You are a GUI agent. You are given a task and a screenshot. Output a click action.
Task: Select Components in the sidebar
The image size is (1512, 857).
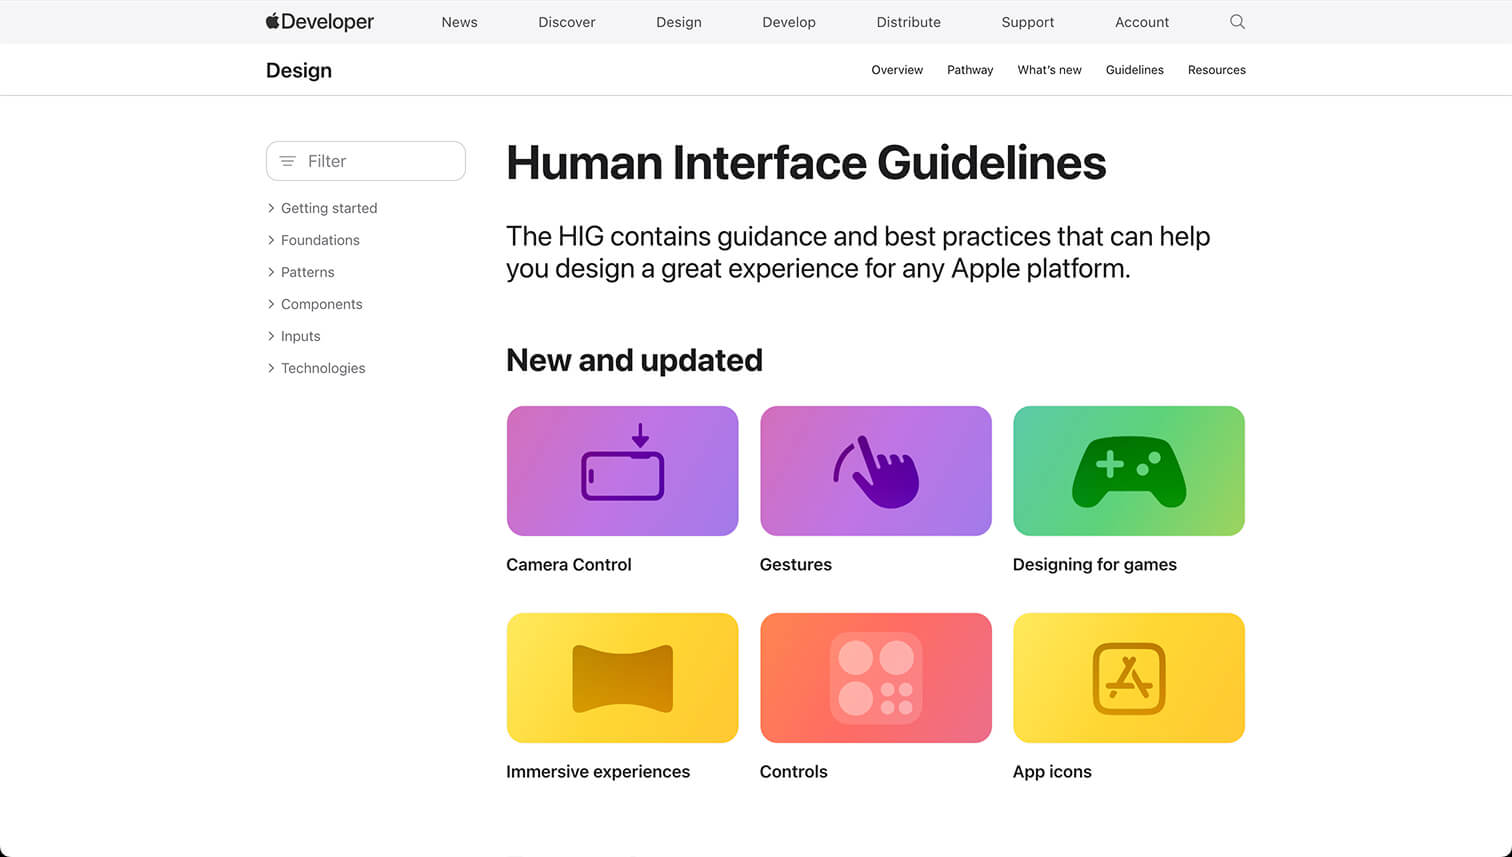(x=322, y=304)
